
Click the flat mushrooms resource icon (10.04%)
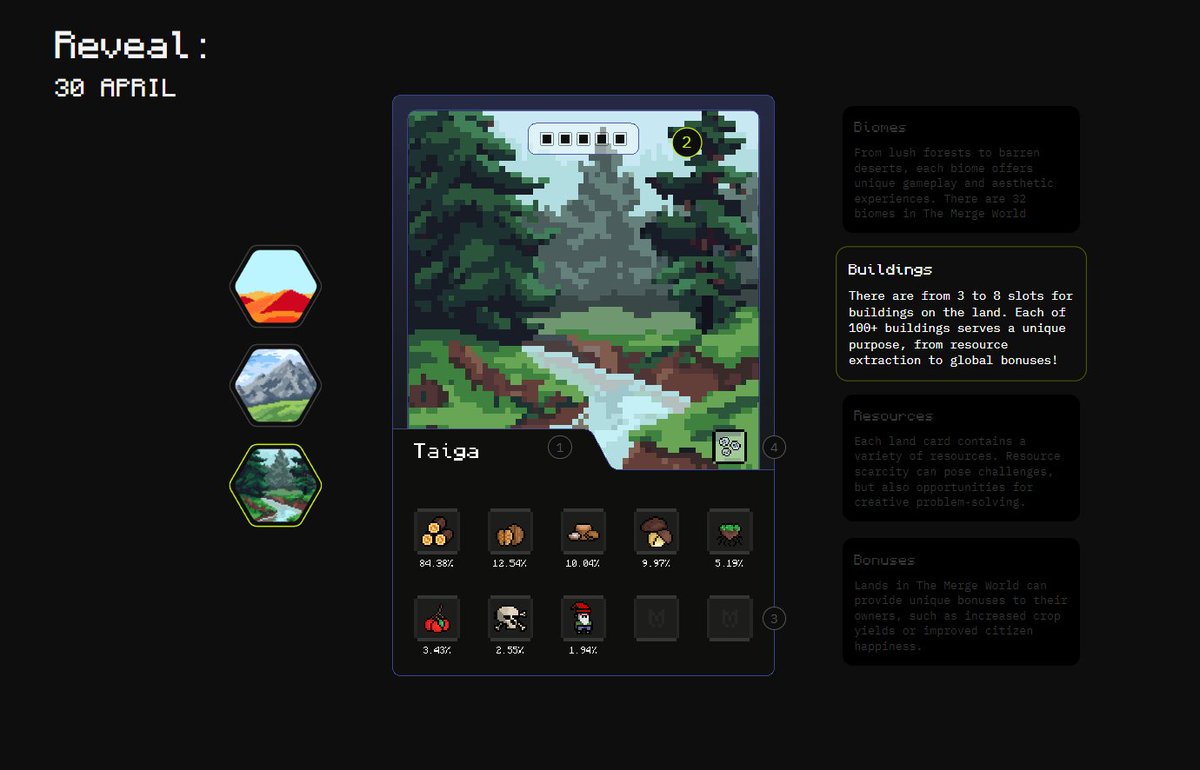click(583, 531)
